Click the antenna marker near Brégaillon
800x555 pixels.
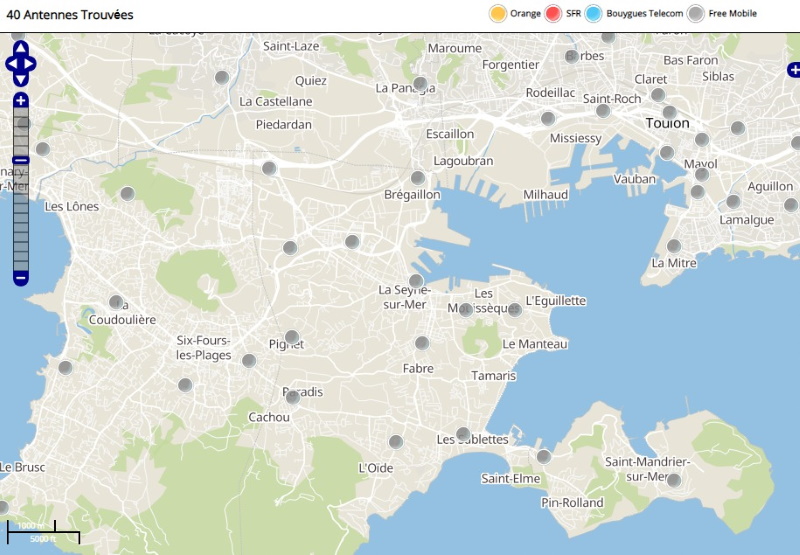[418, 178]
